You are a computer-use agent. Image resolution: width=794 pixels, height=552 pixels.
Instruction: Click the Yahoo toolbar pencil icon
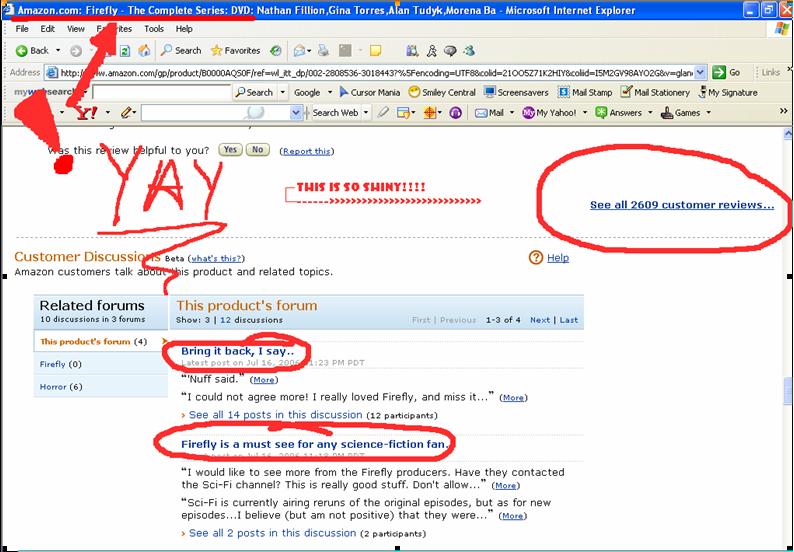[126, 113]
